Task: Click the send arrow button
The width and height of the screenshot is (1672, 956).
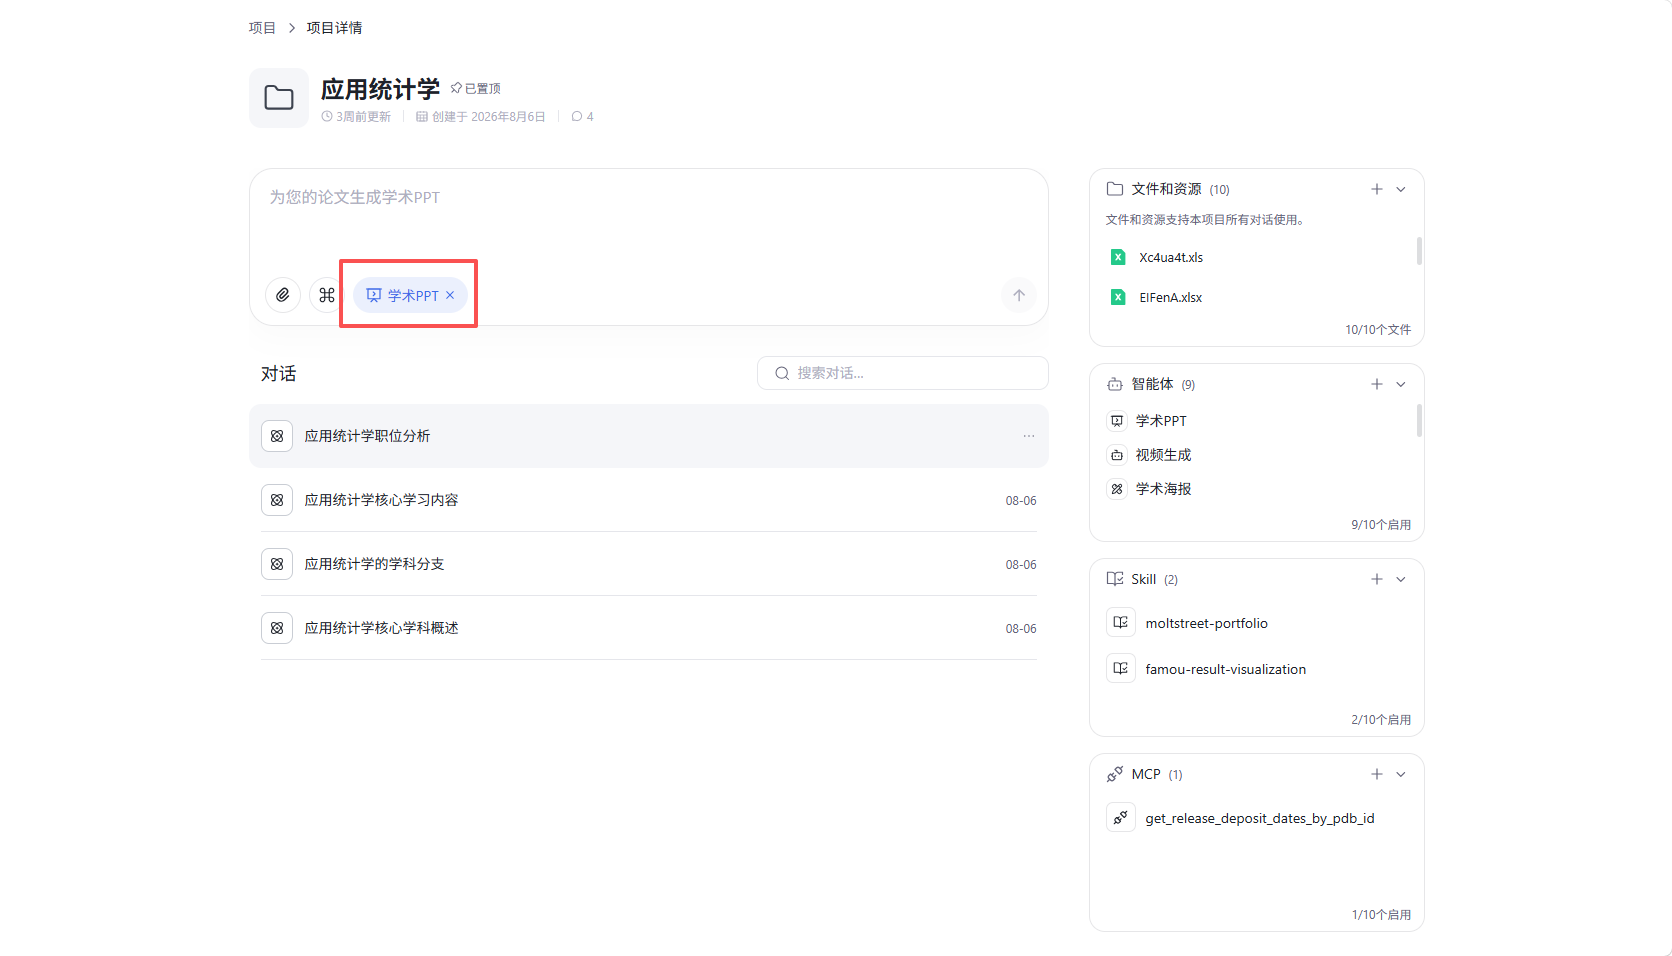Action: [1019, 295]
